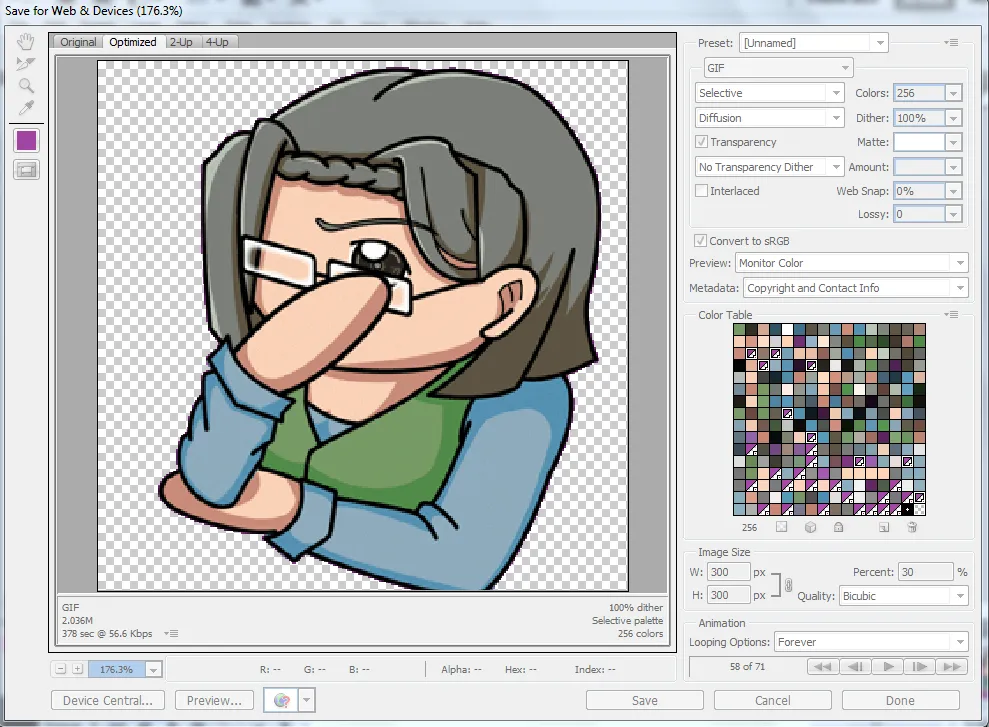Open the Colors 256 dropdown arrow
Image resolution: width=989 pixels, height=727 pixels.
[953, 93]
